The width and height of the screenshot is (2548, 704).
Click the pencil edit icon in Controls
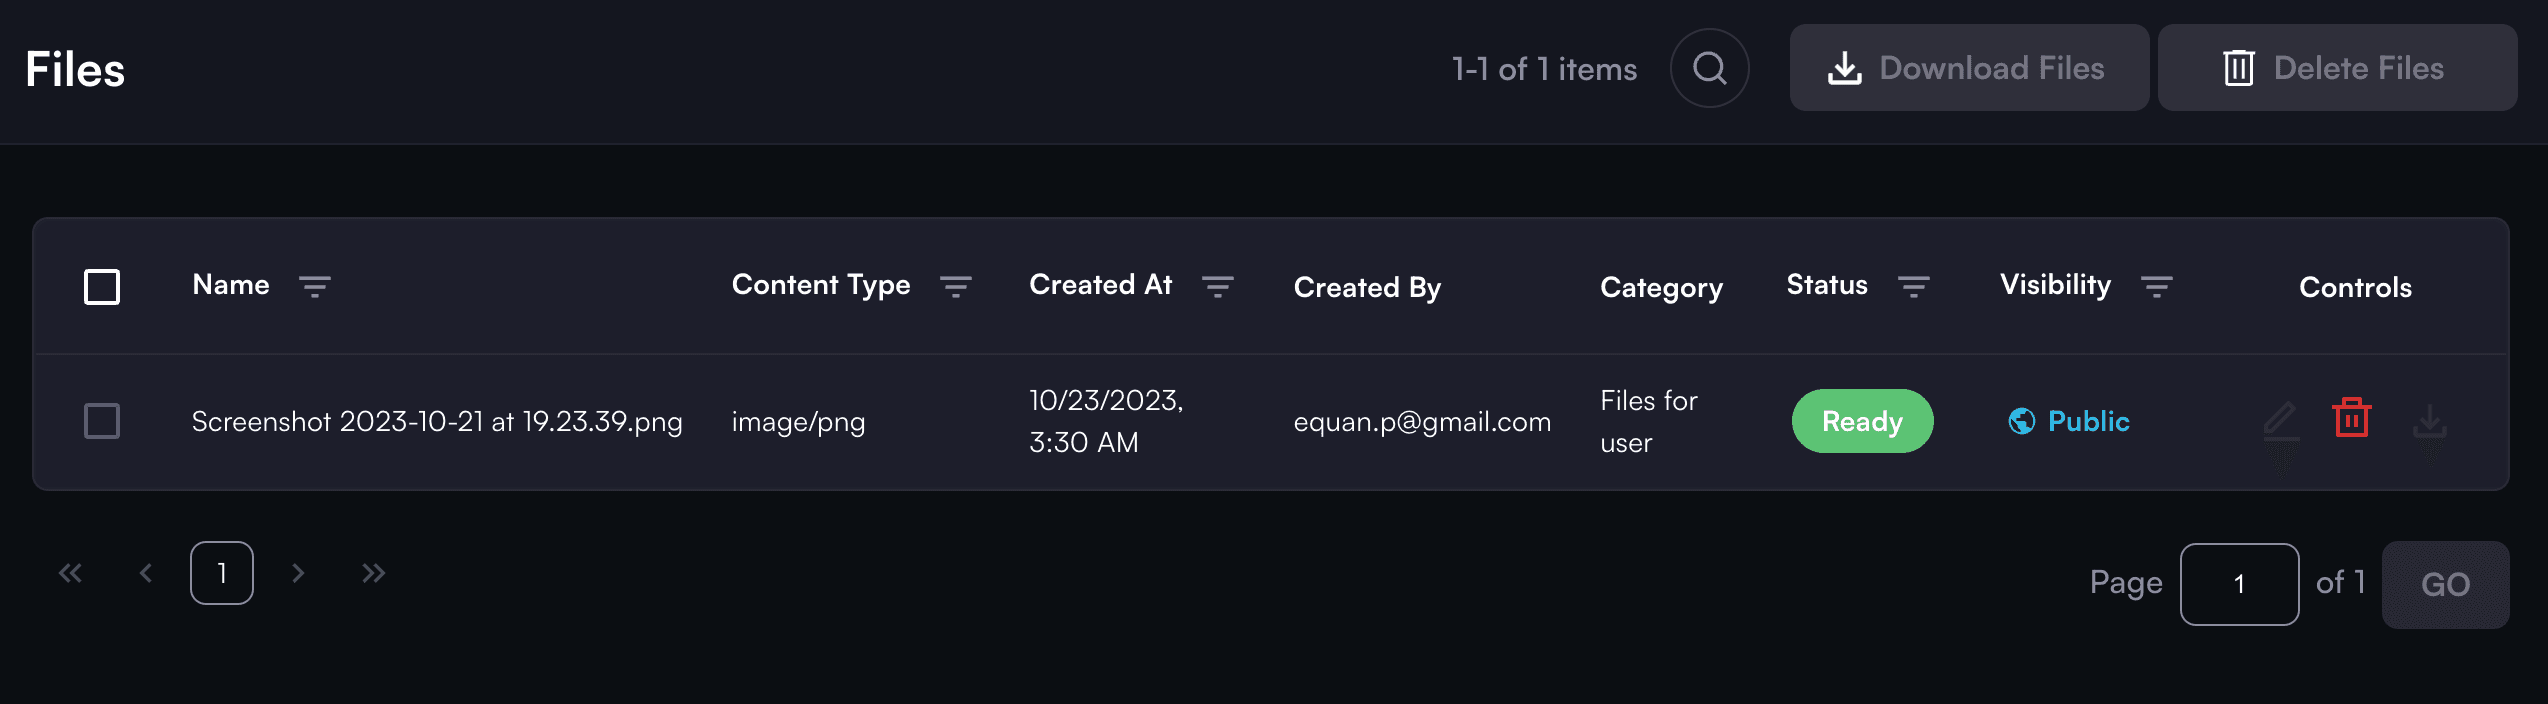pyautogui.click(x=2280, y=421)
